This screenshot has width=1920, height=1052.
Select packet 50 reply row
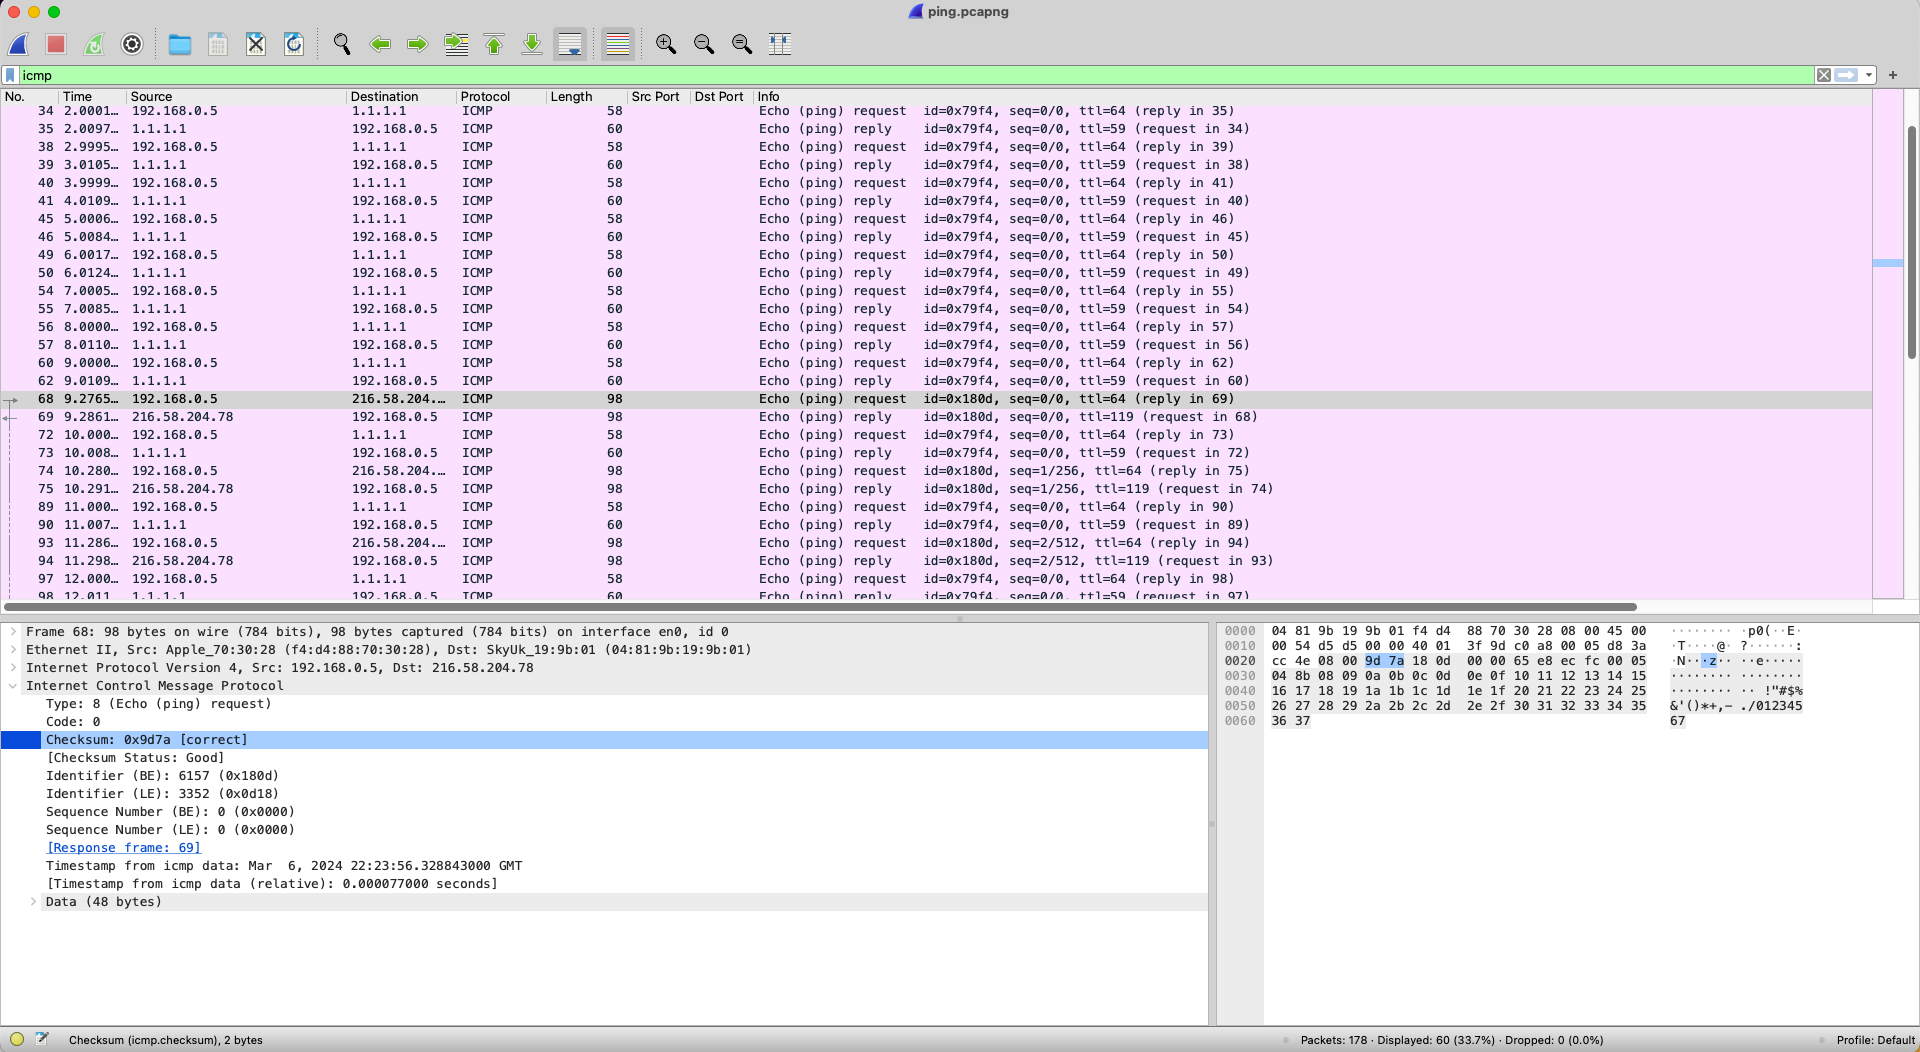[936, 273]
